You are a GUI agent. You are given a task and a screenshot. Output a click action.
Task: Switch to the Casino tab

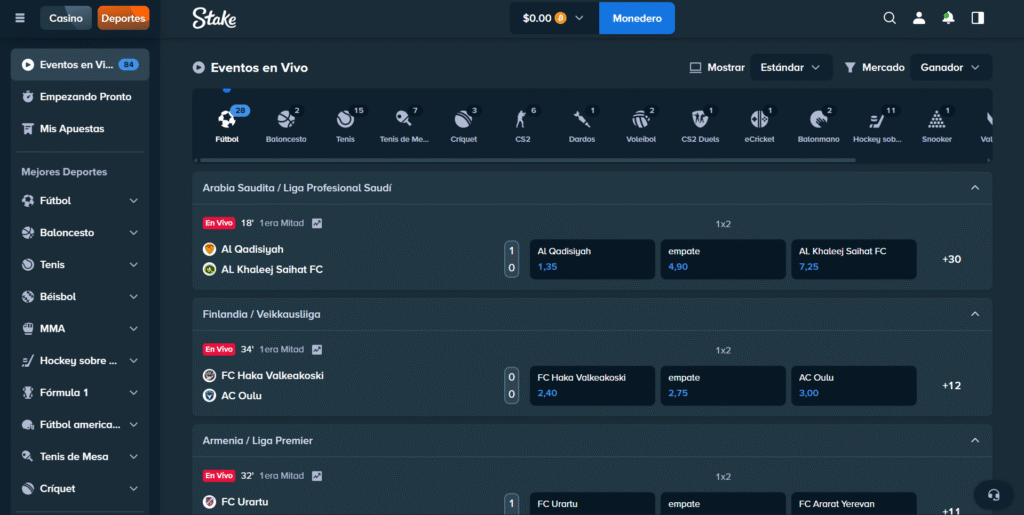click(x=67, y=18)
